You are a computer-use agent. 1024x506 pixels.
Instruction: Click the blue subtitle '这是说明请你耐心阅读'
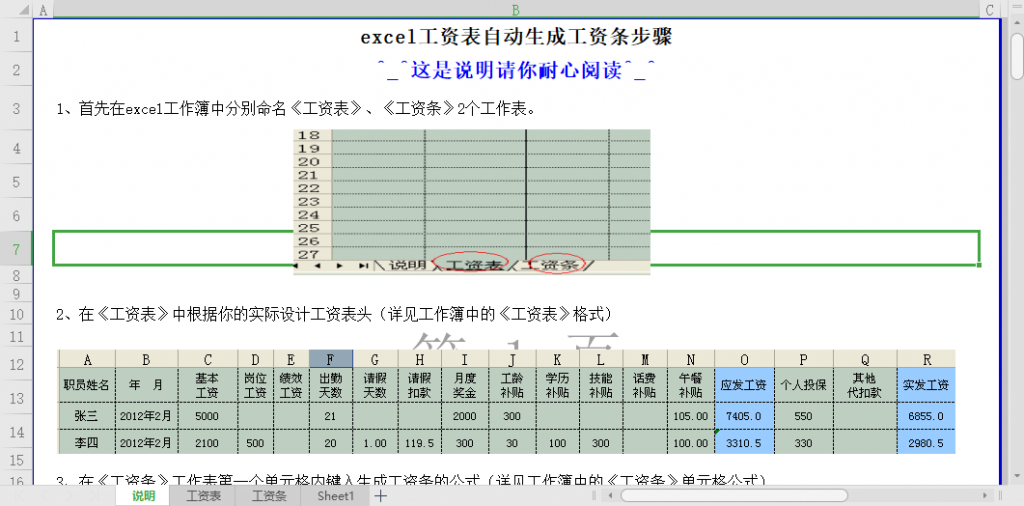516,70
